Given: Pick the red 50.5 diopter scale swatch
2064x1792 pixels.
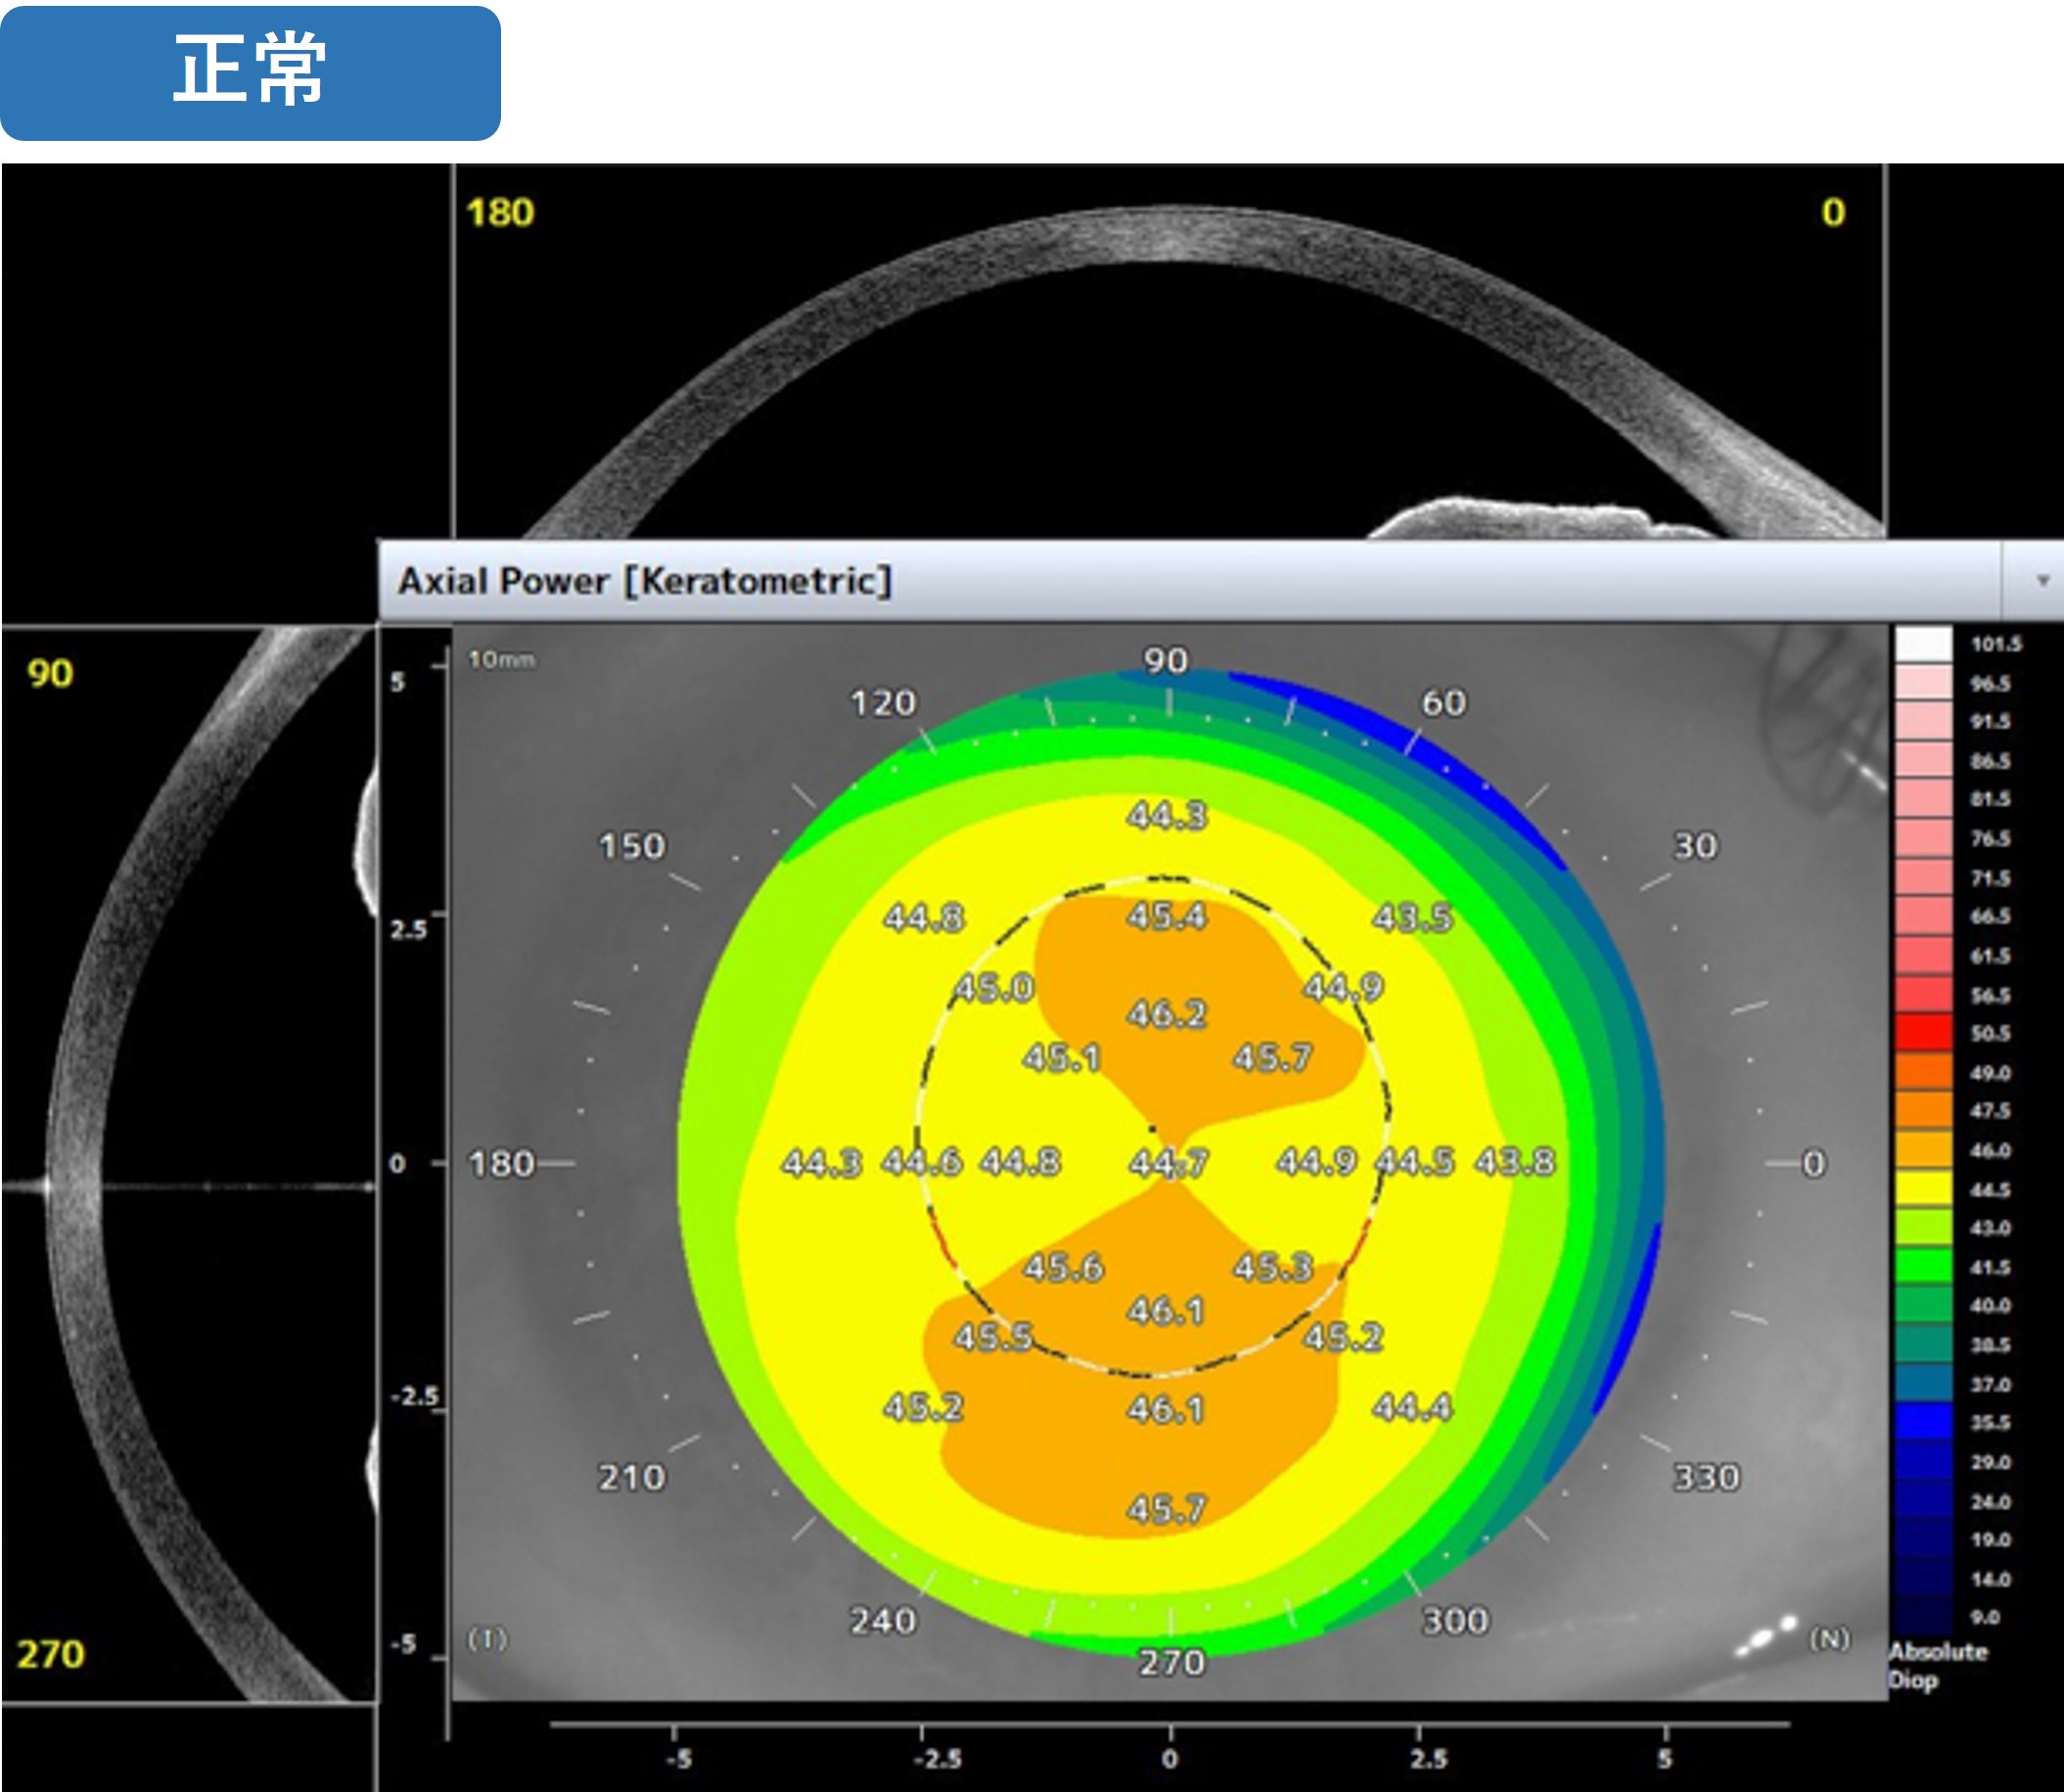Looking at the screenshot, I should pos(1924,1032).
